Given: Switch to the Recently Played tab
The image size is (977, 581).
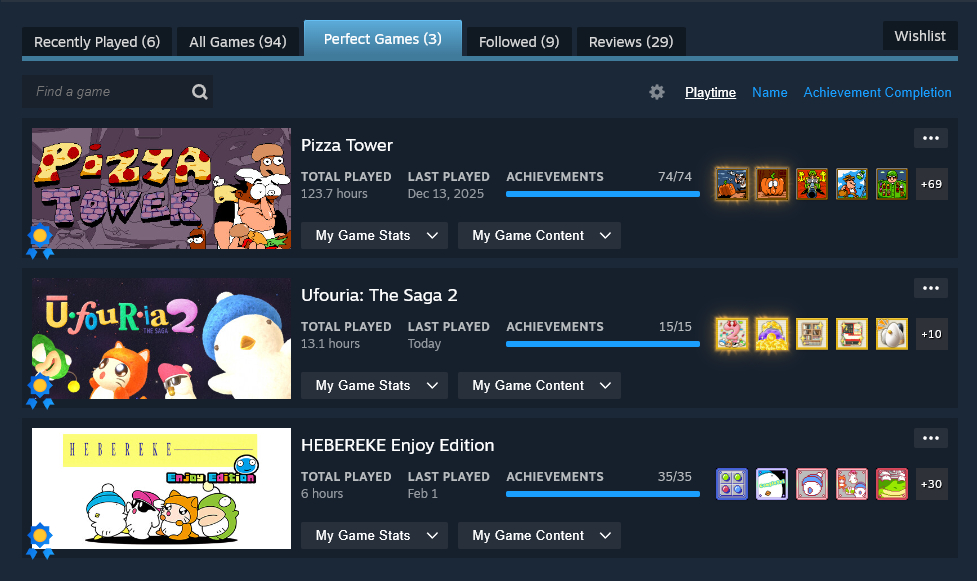Looking at the screenshot, I should (x=97, y=42).
